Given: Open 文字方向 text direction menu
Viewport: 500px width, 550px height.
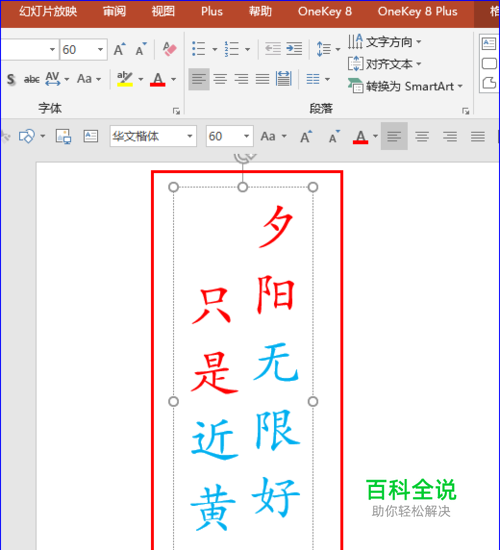Looking at the screenshot, I should (384, 42).
